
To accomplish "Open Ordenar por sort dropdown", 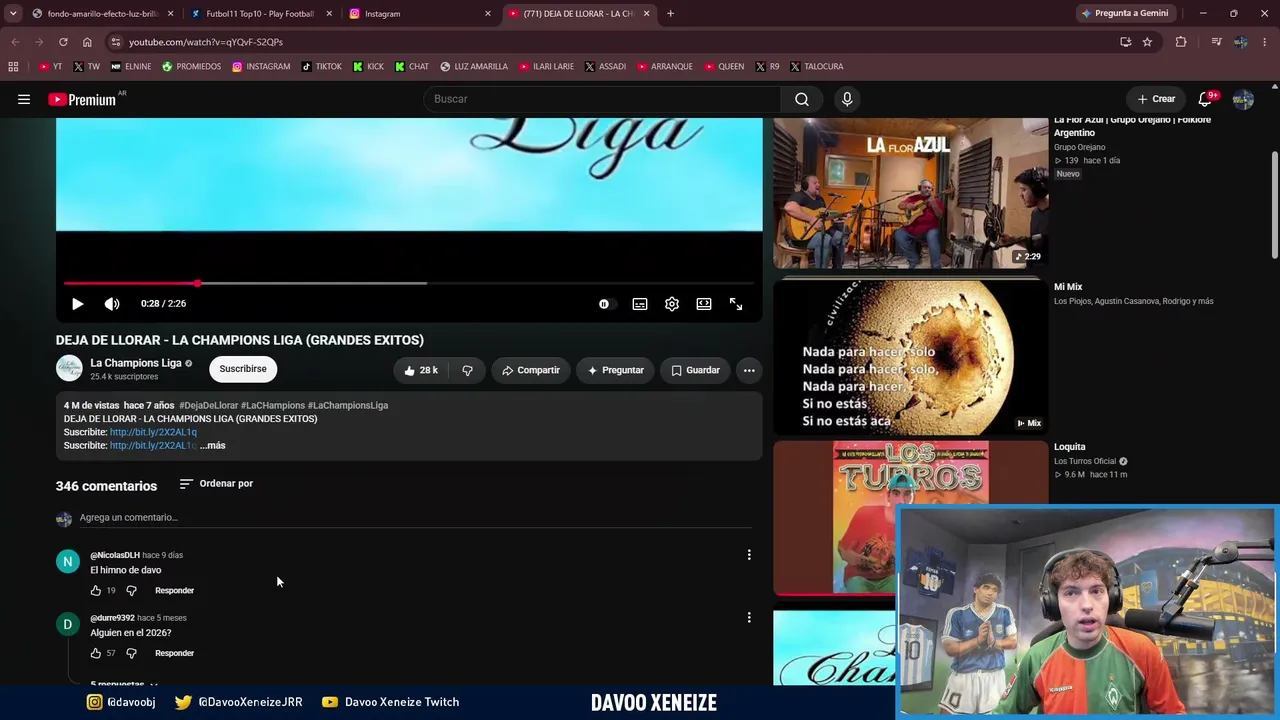I will tap(216, 484).
